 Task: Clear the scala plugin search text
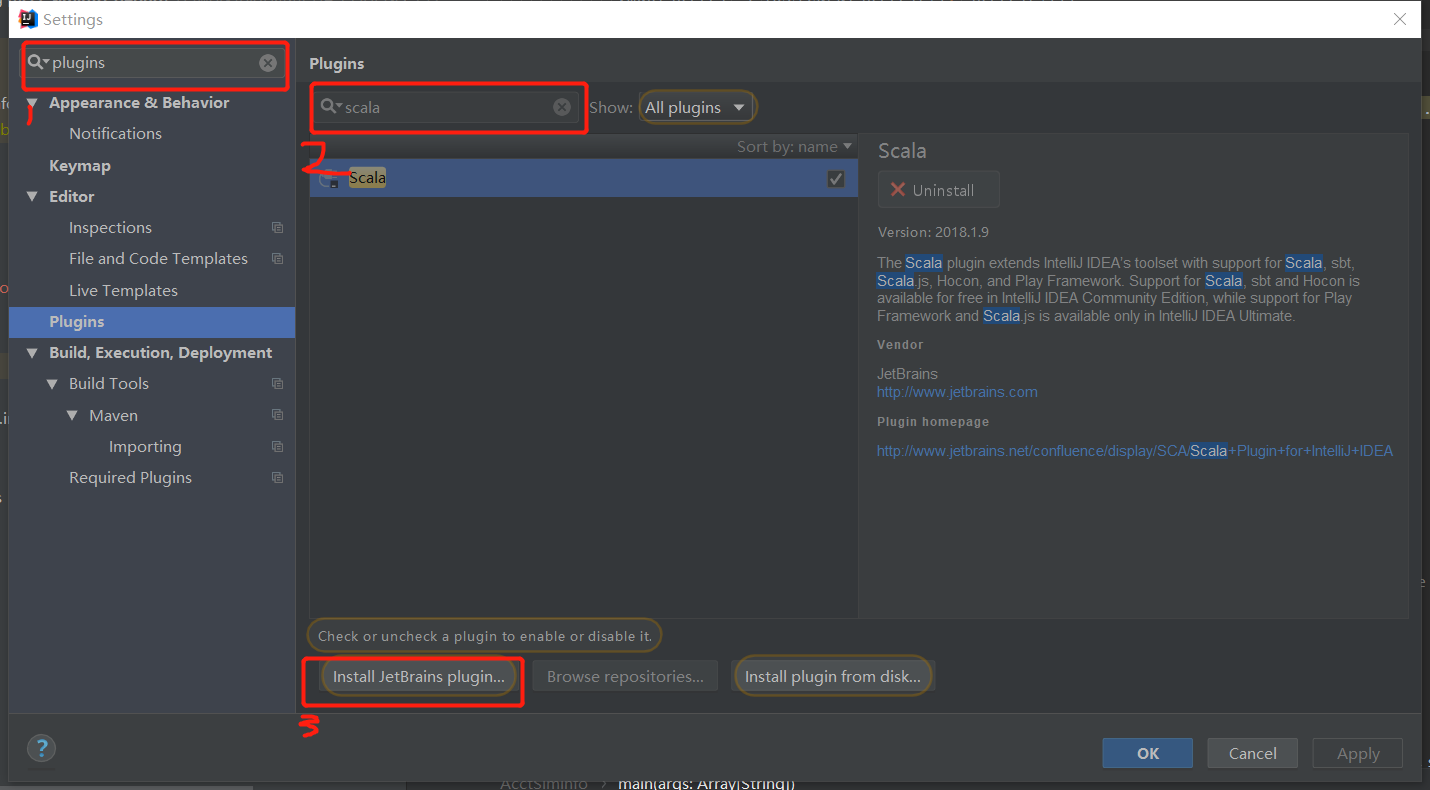click(x=562, y=107)
